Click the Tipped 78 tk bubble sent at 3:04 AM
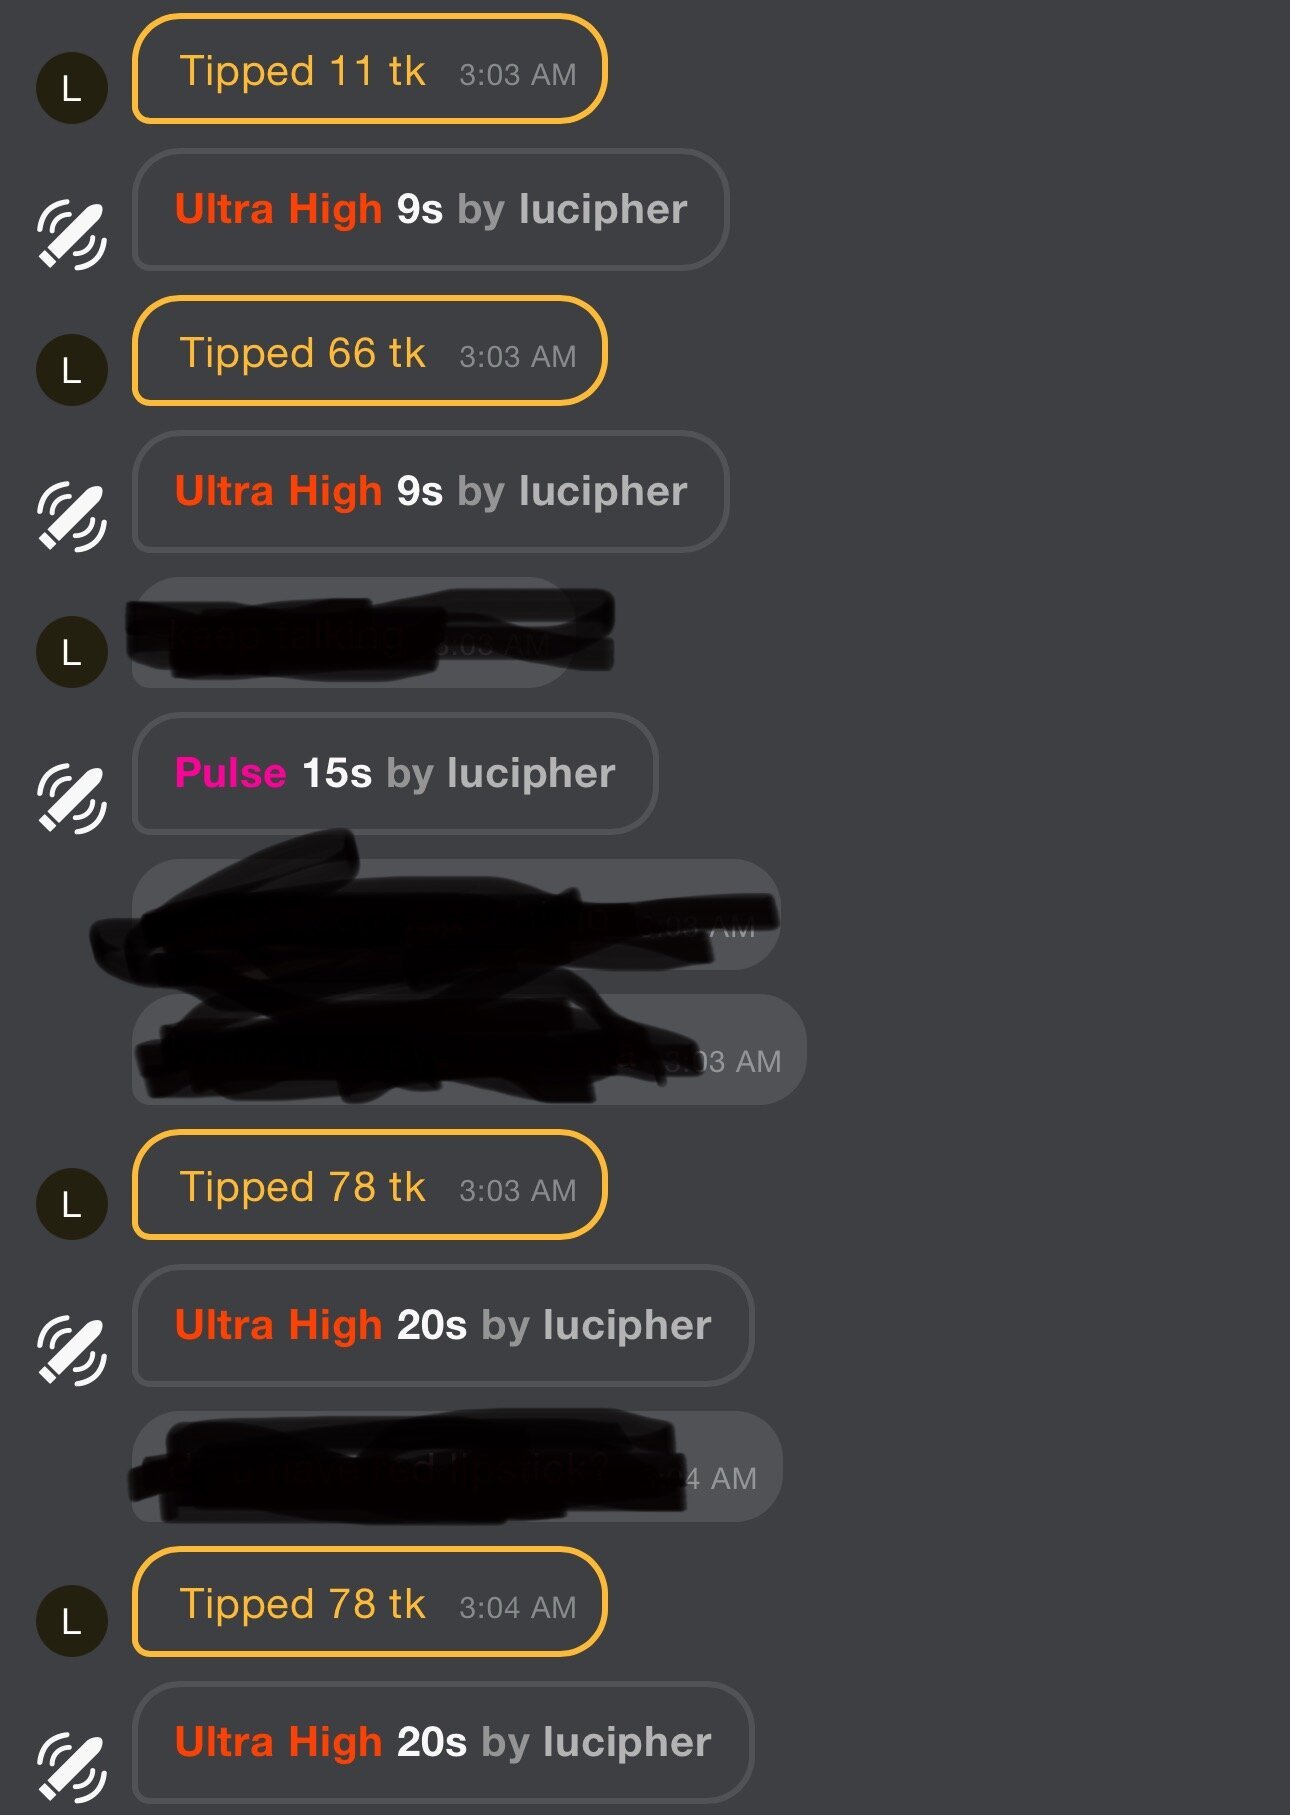Viewport: 1290px width, 1815px height. 369,1602
